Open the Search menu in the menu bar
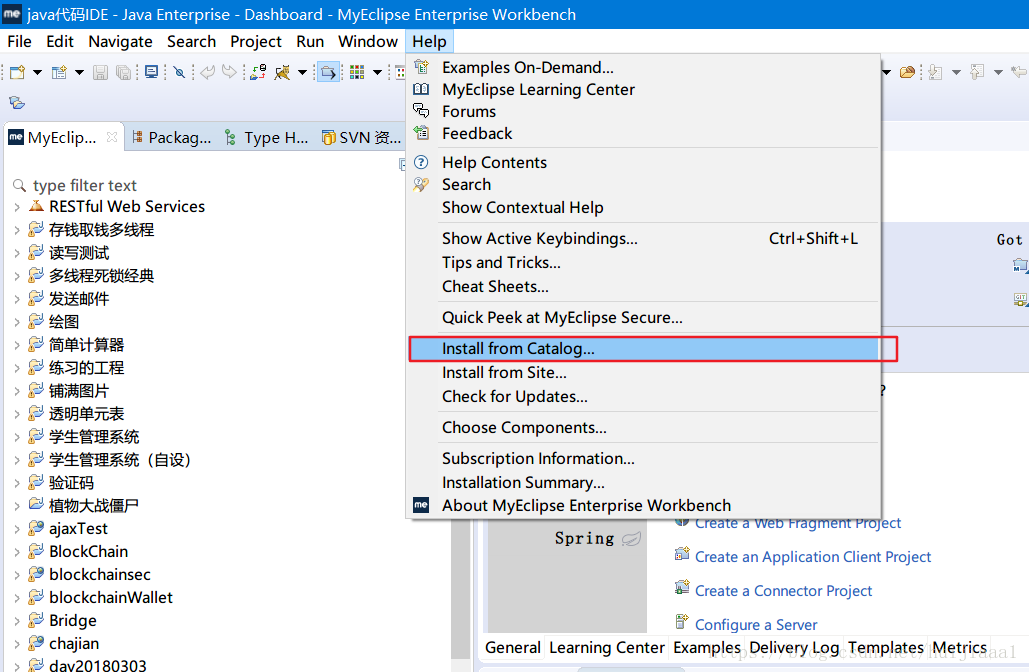Viewport: 1029px width, 672px height. (191, 41)
